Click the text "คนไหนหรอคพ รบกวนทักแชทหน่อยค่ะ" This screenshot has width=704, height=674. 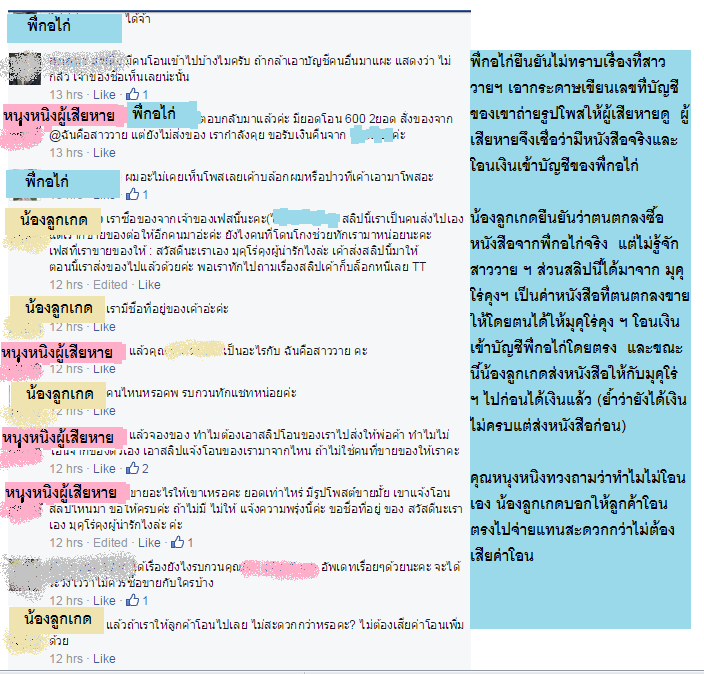(201, 393)
